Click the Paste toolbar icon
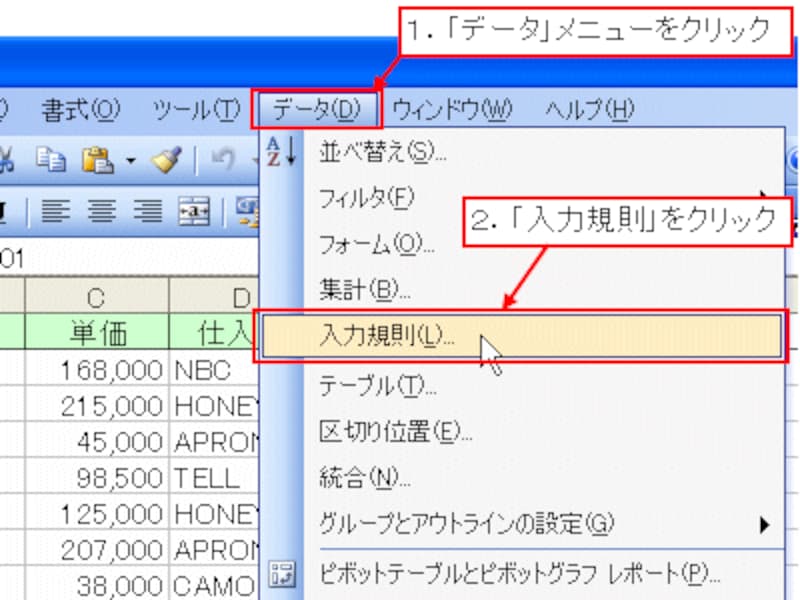This screenshot has width=800, height=600. tap(97, 160)
